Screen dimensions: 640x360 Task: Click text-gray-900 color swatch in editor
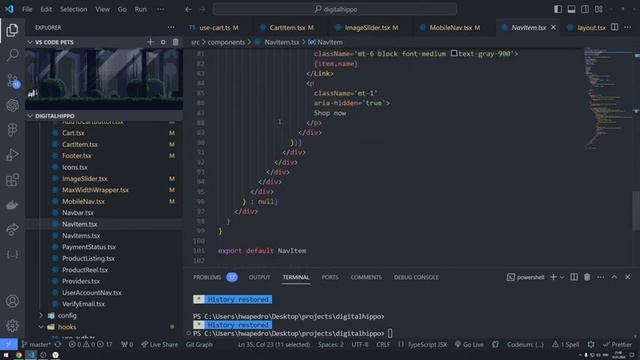pyautogui.click(x=454, y=53)
